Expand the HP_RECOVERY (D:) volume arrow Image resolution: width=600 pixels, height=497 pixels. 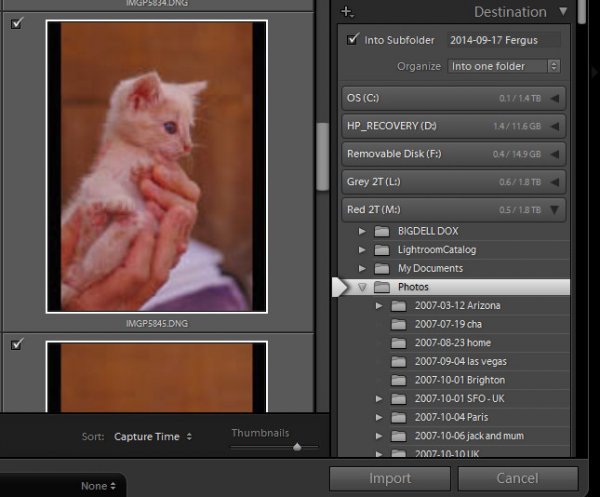tap(554, 126)
